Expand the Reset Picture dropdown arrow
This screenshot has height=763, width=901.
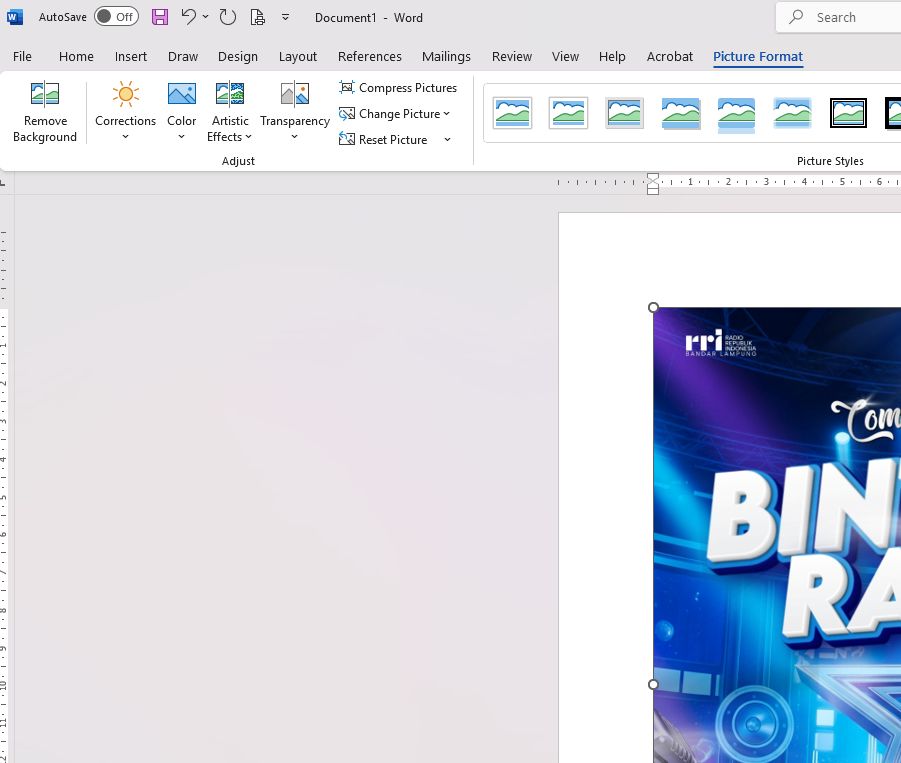[448, 140]
